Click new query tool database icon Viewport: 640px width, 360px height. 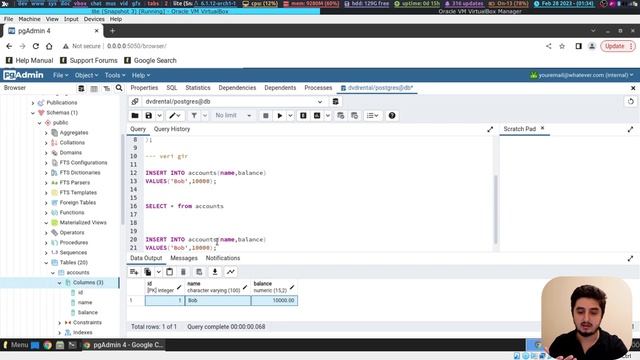coord(336,102)
